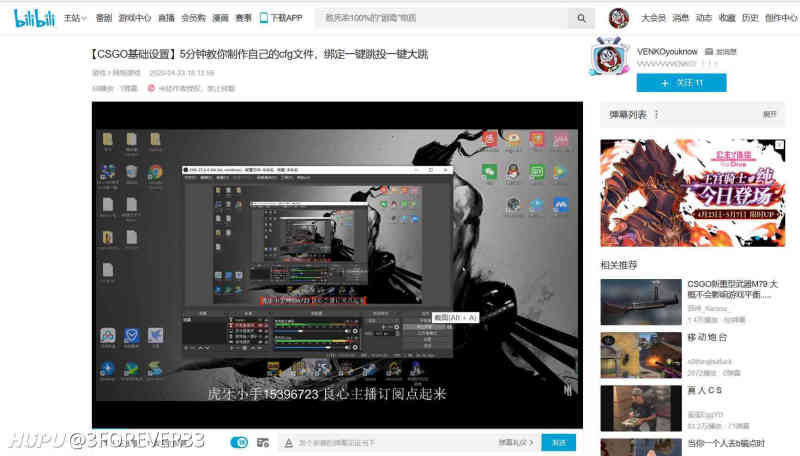Open CSGO新重型武器M79 video title
800x456 pixels.
click(732, 289)
